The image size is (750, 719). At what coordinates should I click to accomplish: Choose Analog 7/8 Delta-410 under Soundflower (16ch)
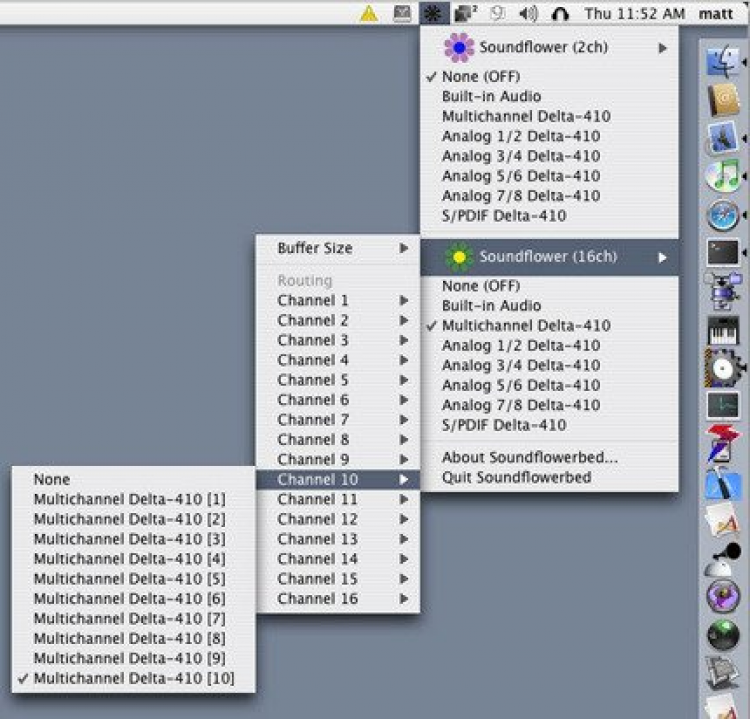550,405
